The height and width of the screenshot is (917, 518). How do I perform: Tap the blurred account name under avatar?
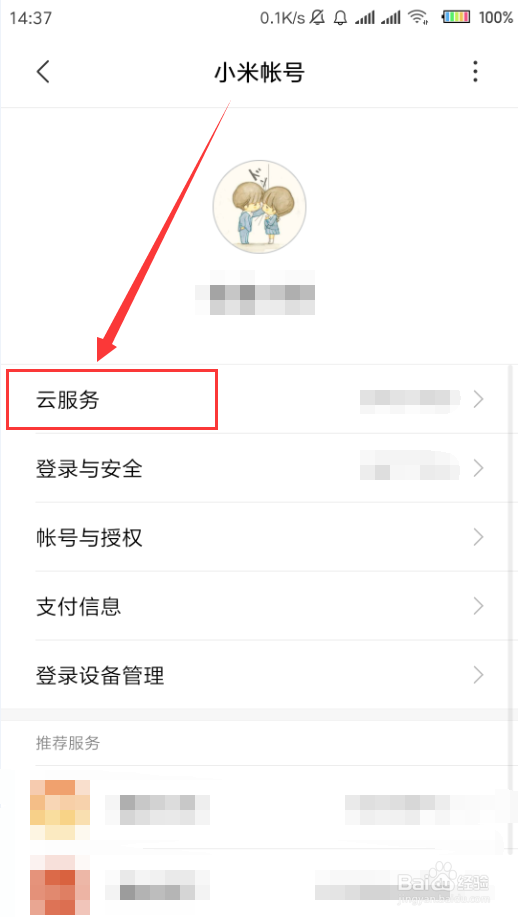pyautogui.click(x=255, y=292)
